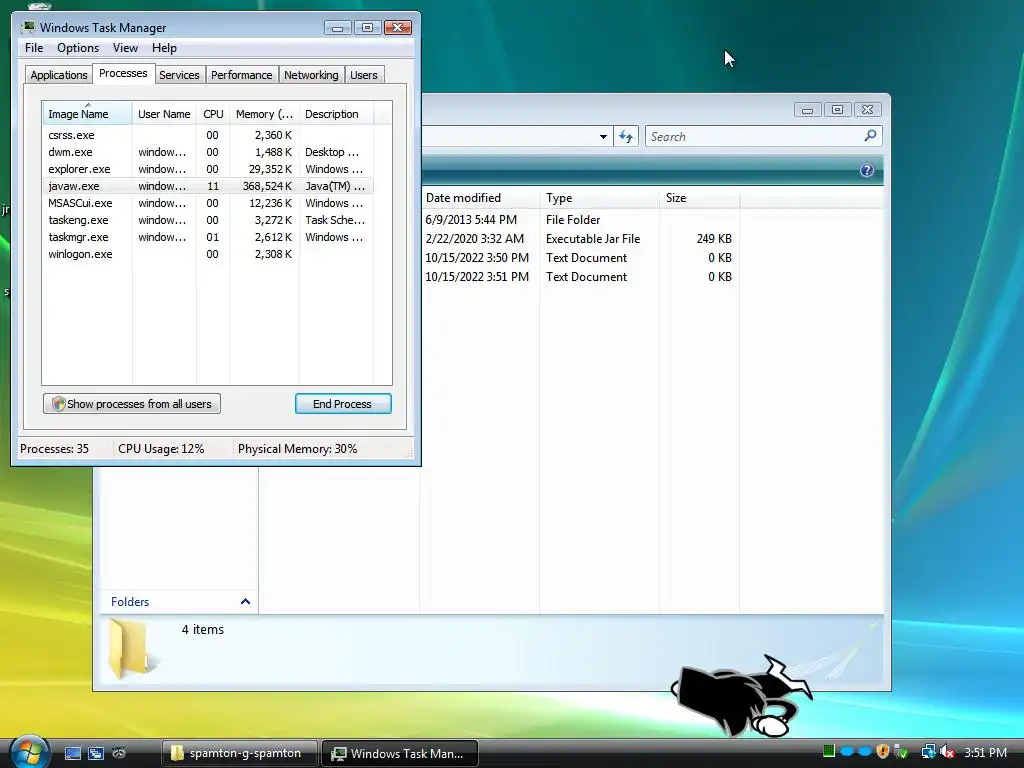The image size is (1024, 768).
Task: Select the File Folder row in Explorer
Action: 579,220
